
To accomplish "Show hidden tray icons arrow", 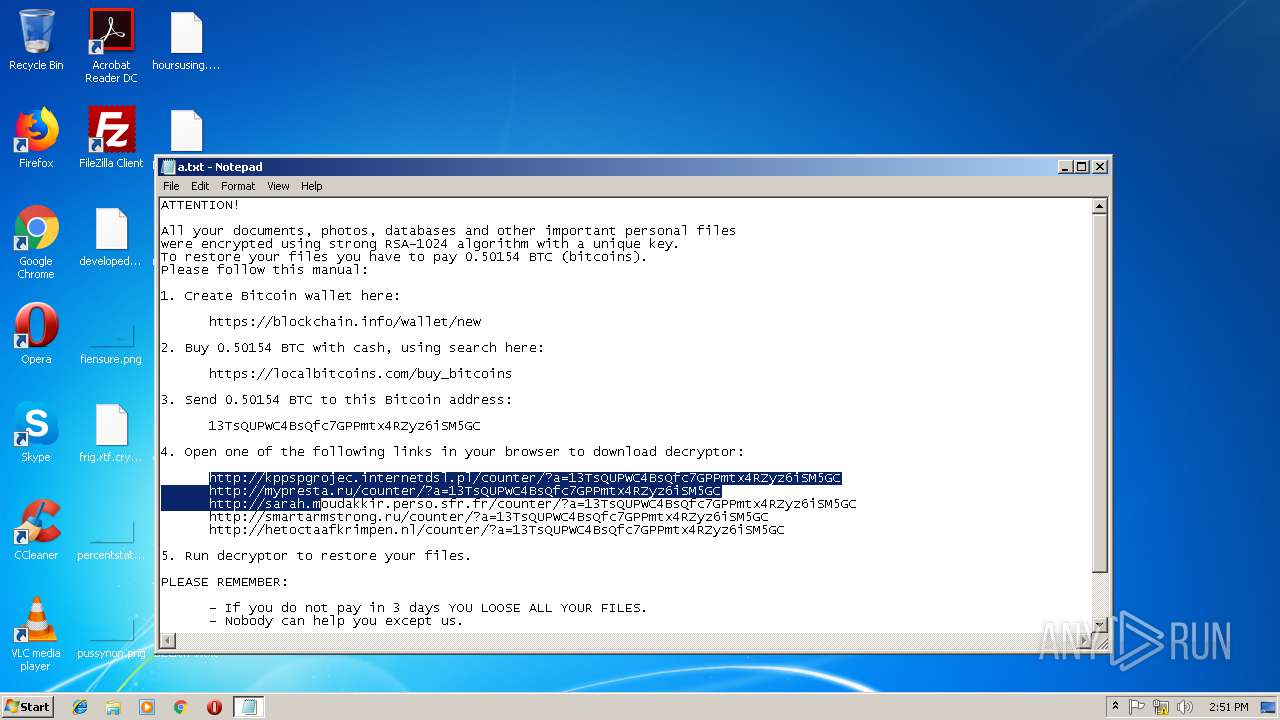I will point(1115,707).
